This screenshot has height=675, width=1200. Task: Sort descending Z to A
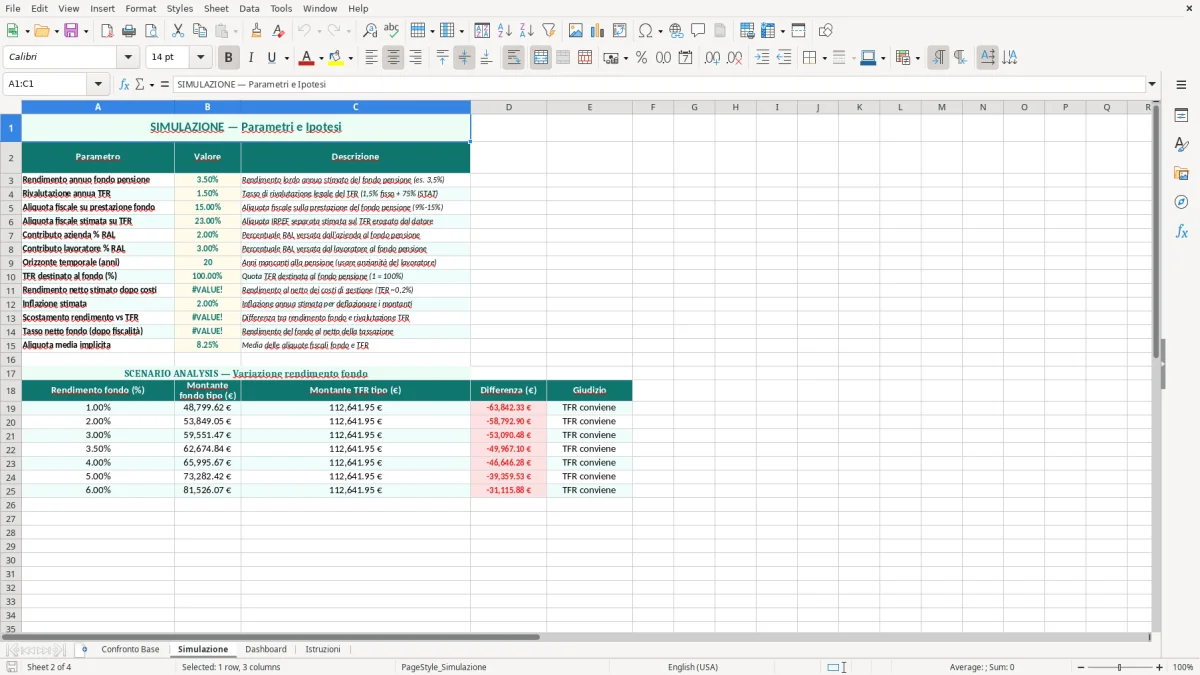[x=526, y=31]
